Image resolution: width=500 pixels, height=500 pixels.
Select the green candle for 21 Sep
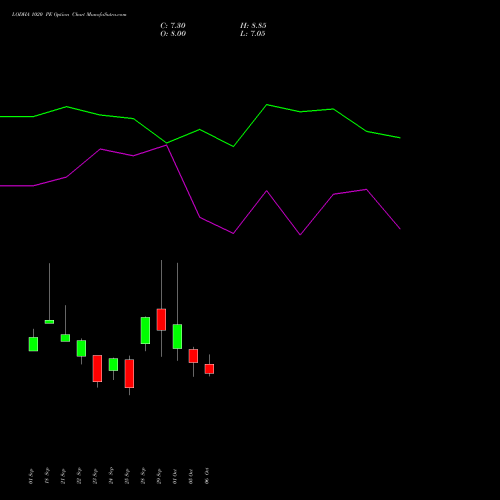[x=65, y=338]
